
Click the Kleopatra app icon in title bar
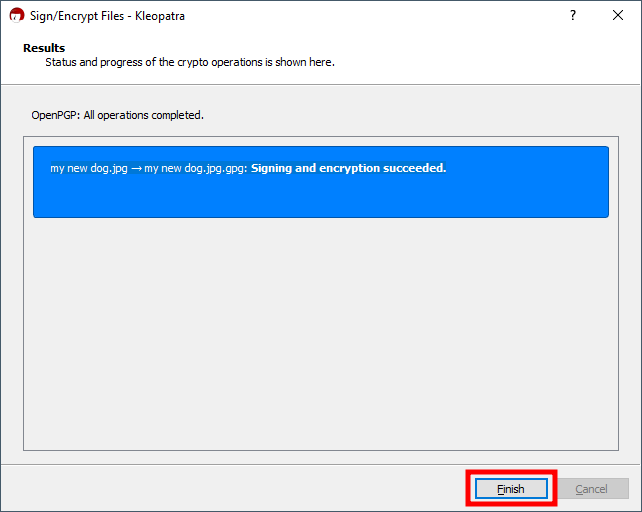(16, 16)
